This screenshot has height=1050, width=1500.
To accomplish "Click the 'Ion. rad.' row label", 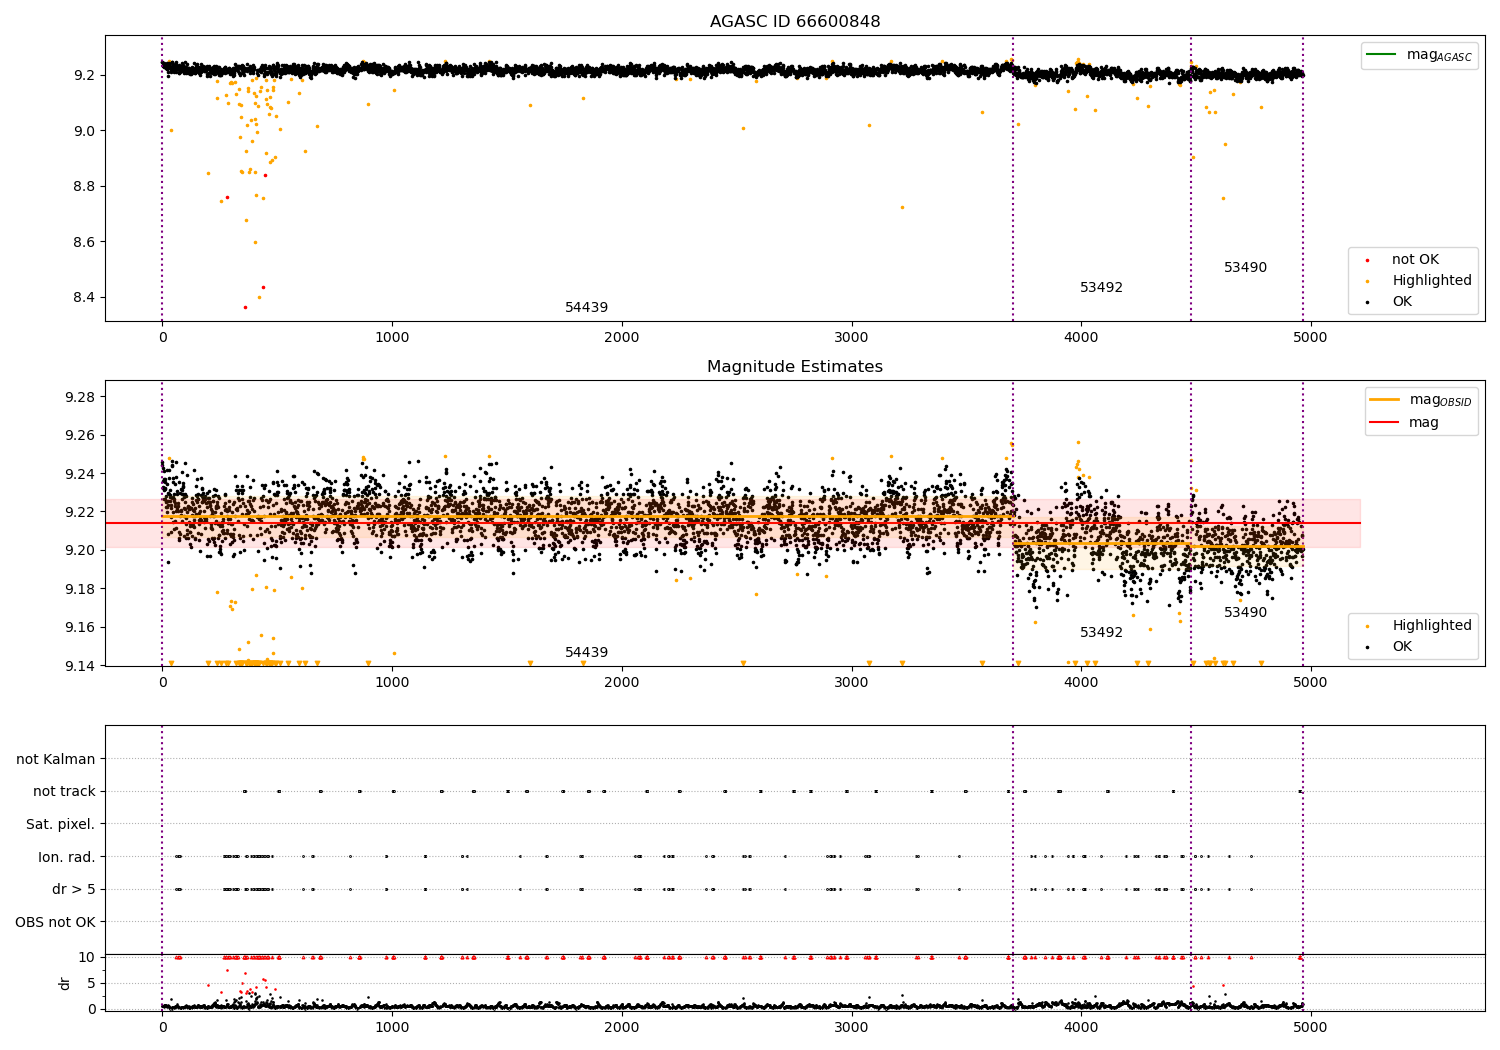I will coord(67,857).
